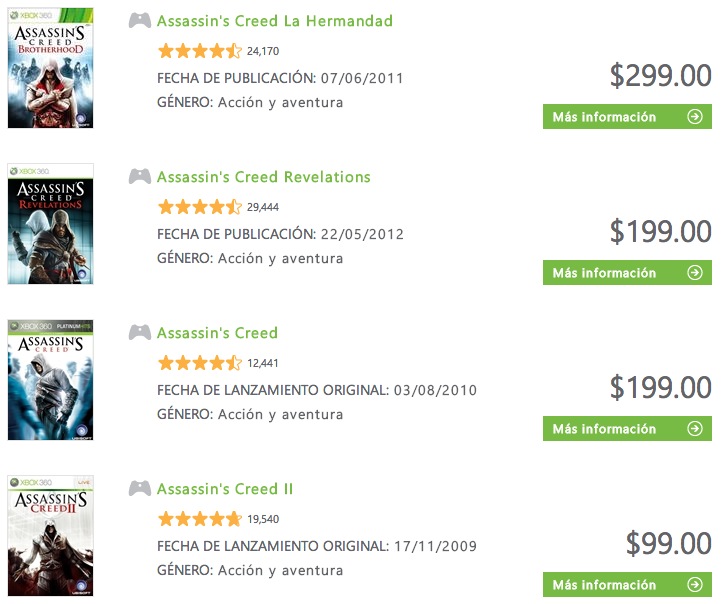
Task: Click controller icon next to Assassin's Creed II
Action: (x=140, y=489)
